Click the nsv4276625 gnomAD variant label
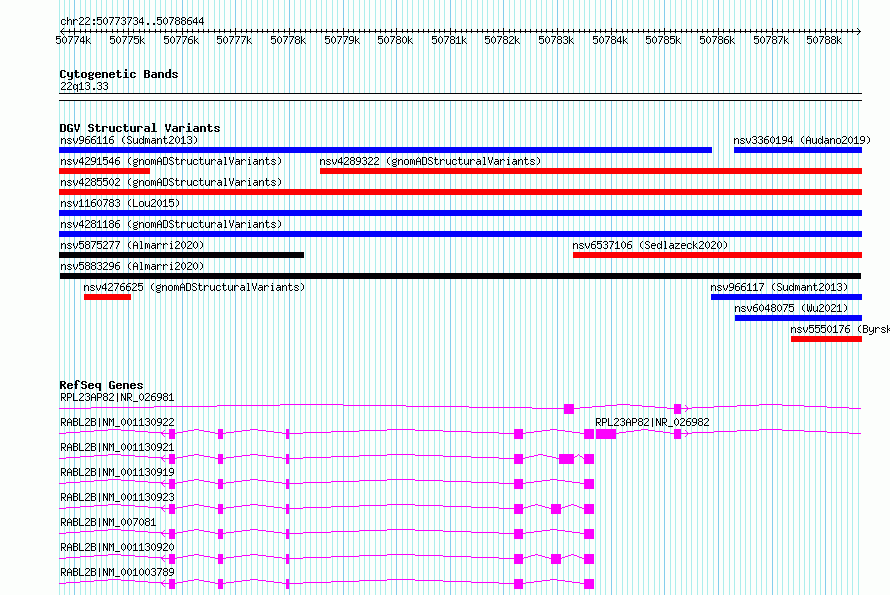Viewport: 890px width, 595px height. pos(194,287)
